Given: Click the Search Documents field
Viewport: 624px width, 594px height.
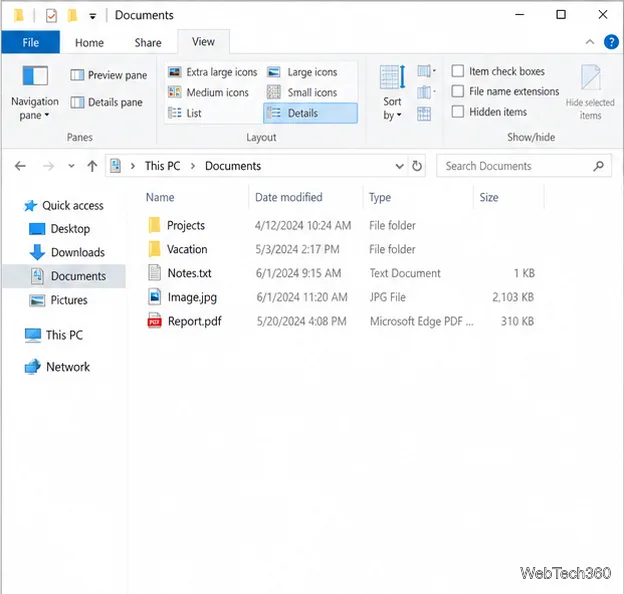Looking at the screenshot, I should point(524,166).
